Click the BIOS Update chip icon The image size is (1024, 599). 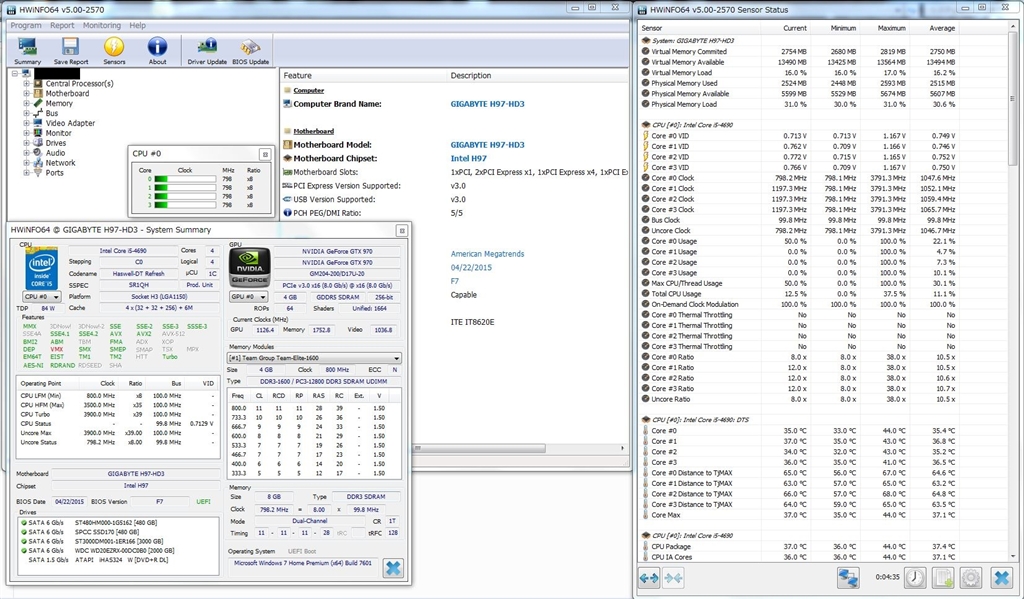coord(251,49)
